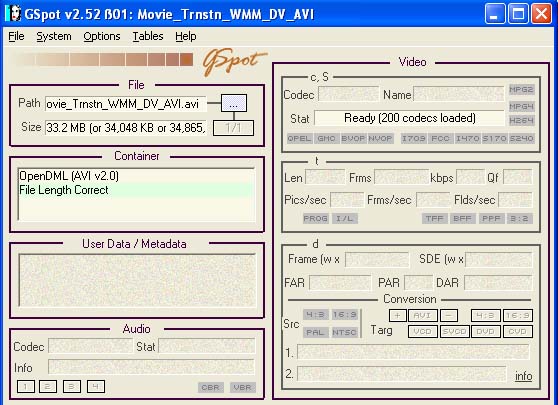Click the BFF field order indicator

(x=463, y=218)
